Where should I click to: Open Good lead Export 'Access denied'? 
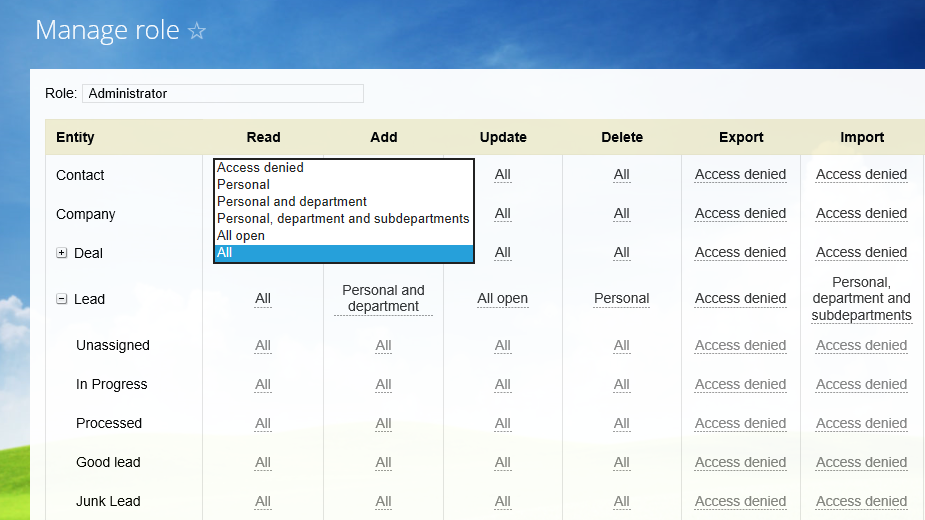[740, 462]
